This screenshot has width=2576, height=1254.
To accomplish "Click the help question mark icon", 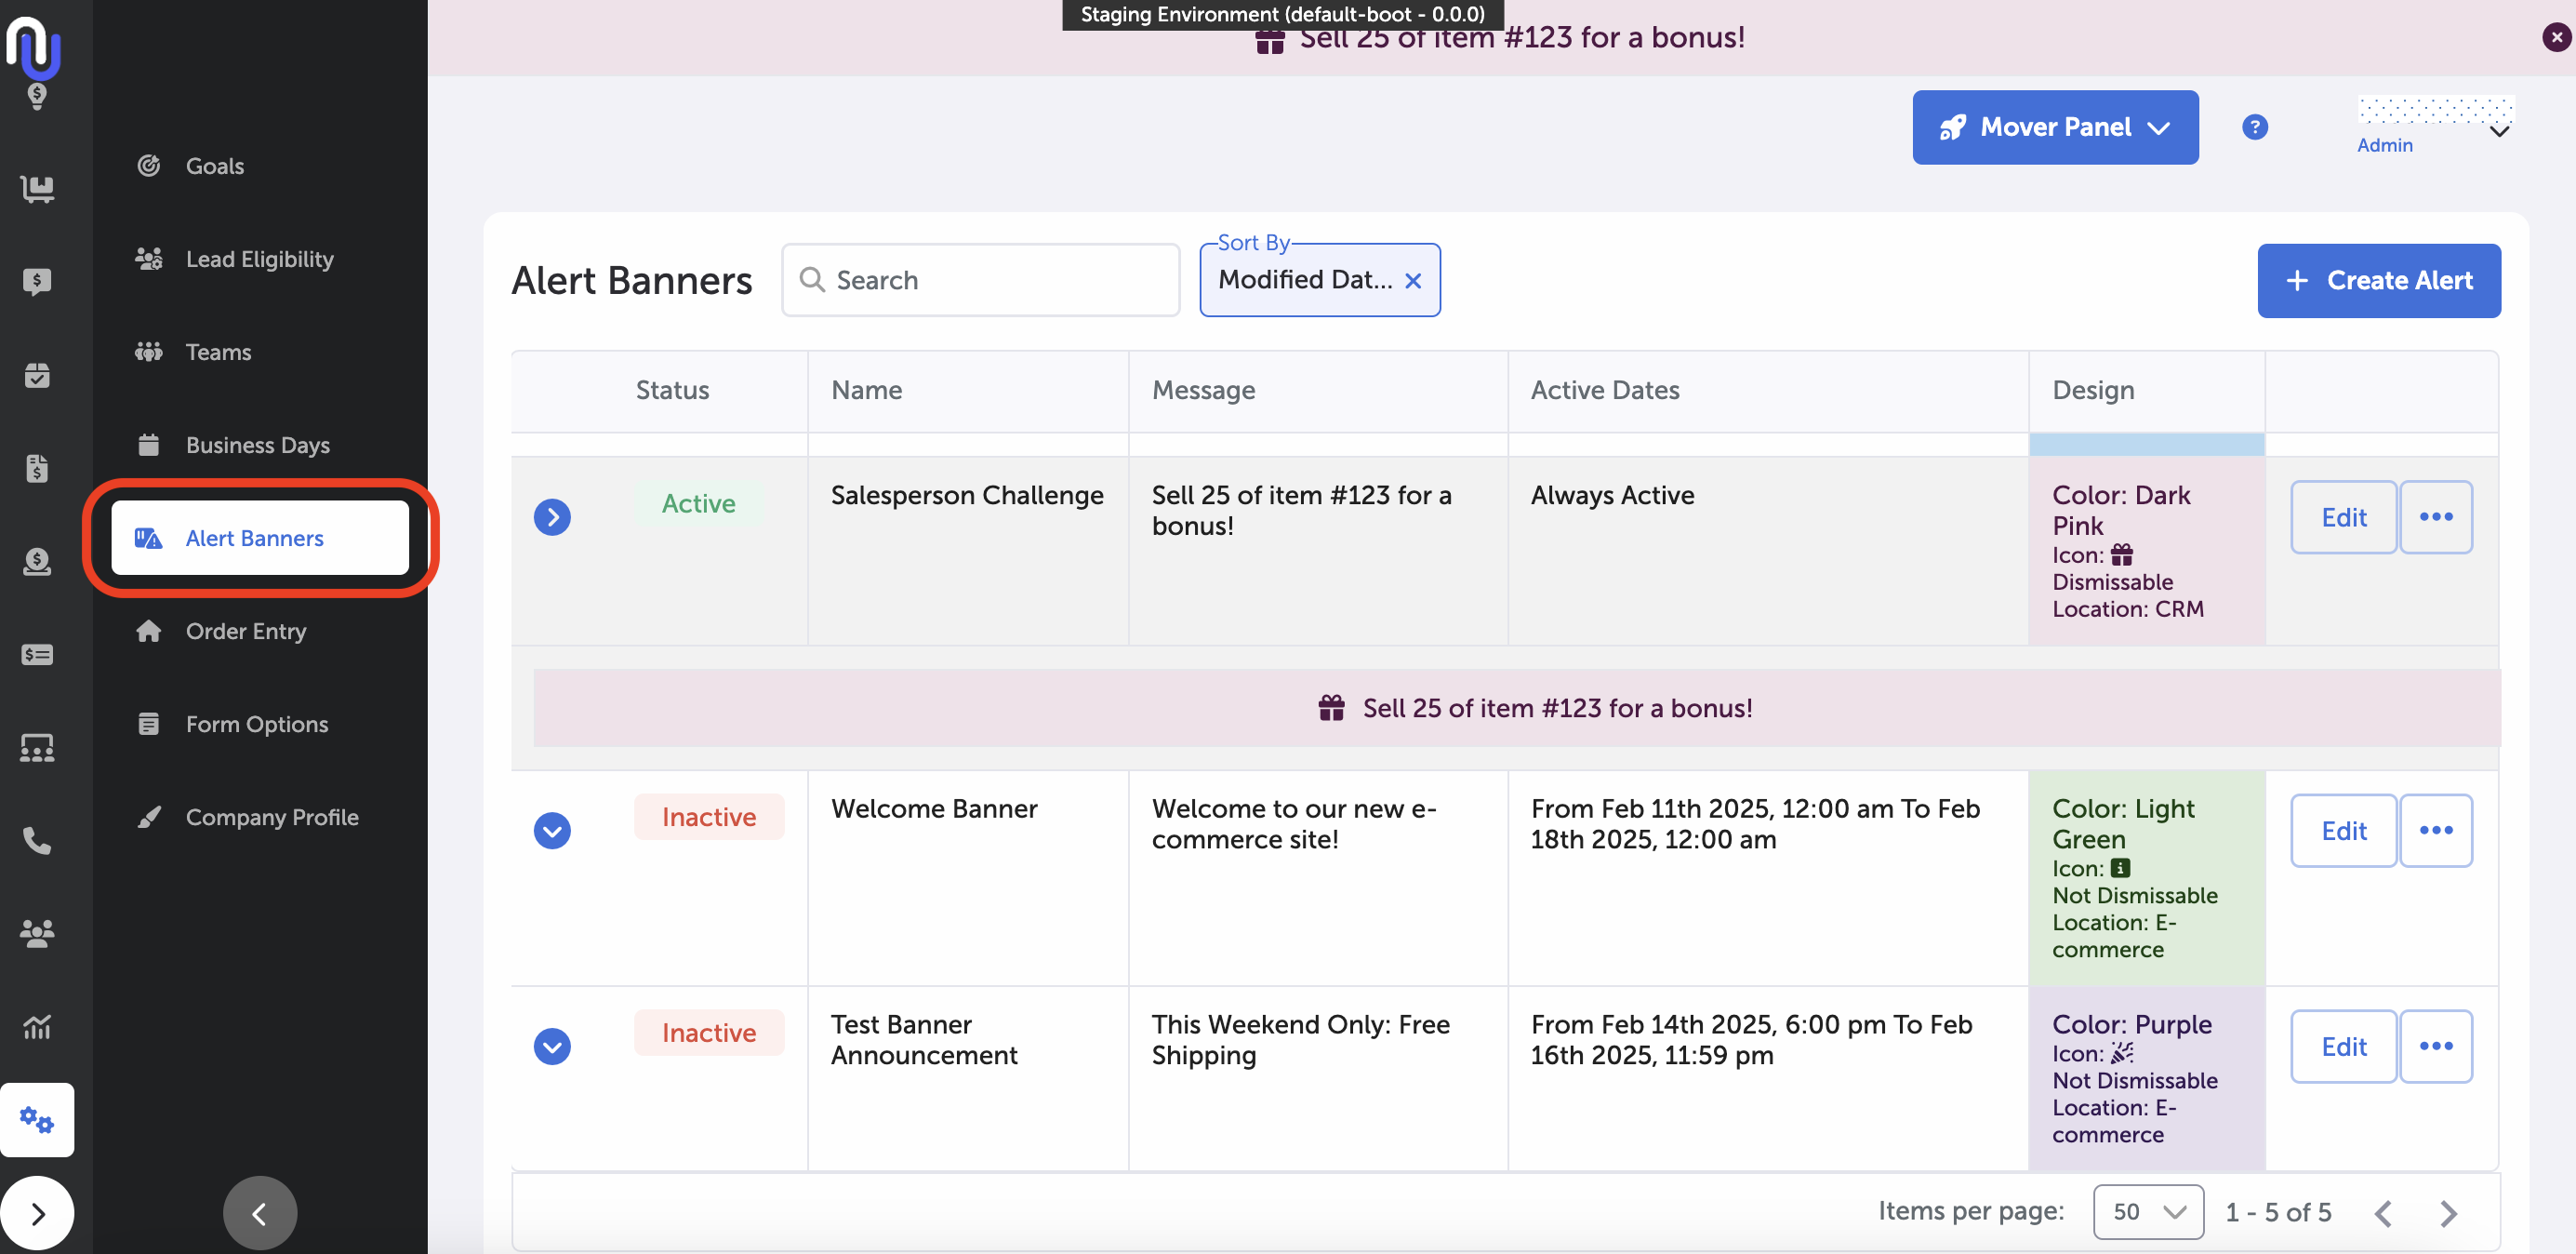I will pos(2254,127).
